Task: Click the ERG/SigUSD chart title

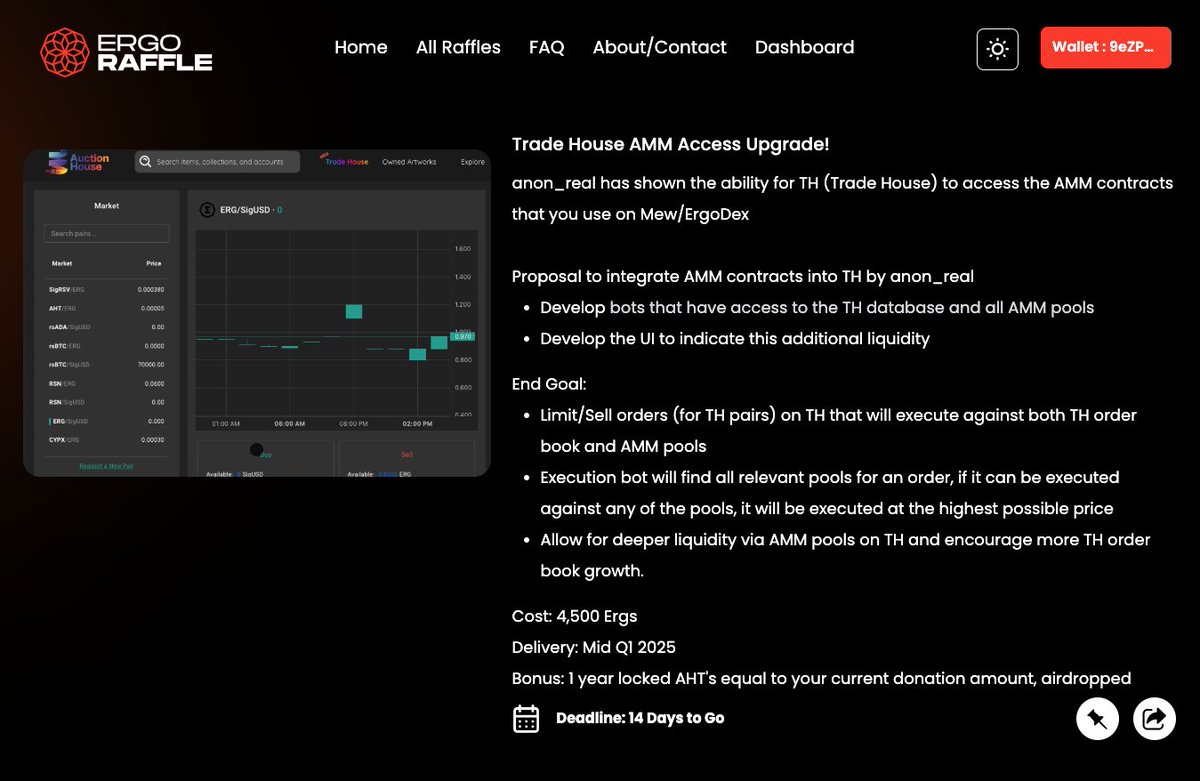Action: (x=245, y=210)
